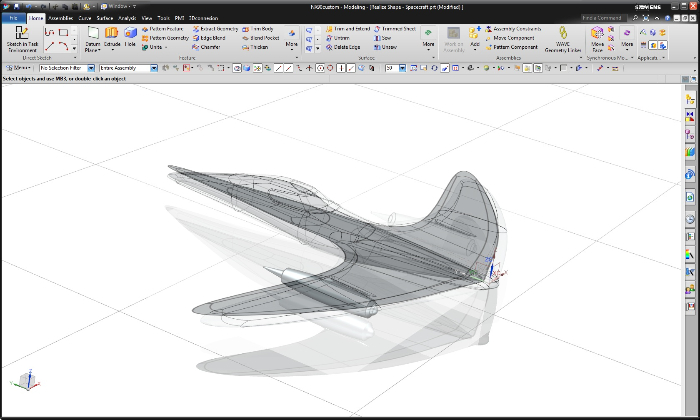Open the Menu dropdown button

pyautogui.click(x=16, y=68)
